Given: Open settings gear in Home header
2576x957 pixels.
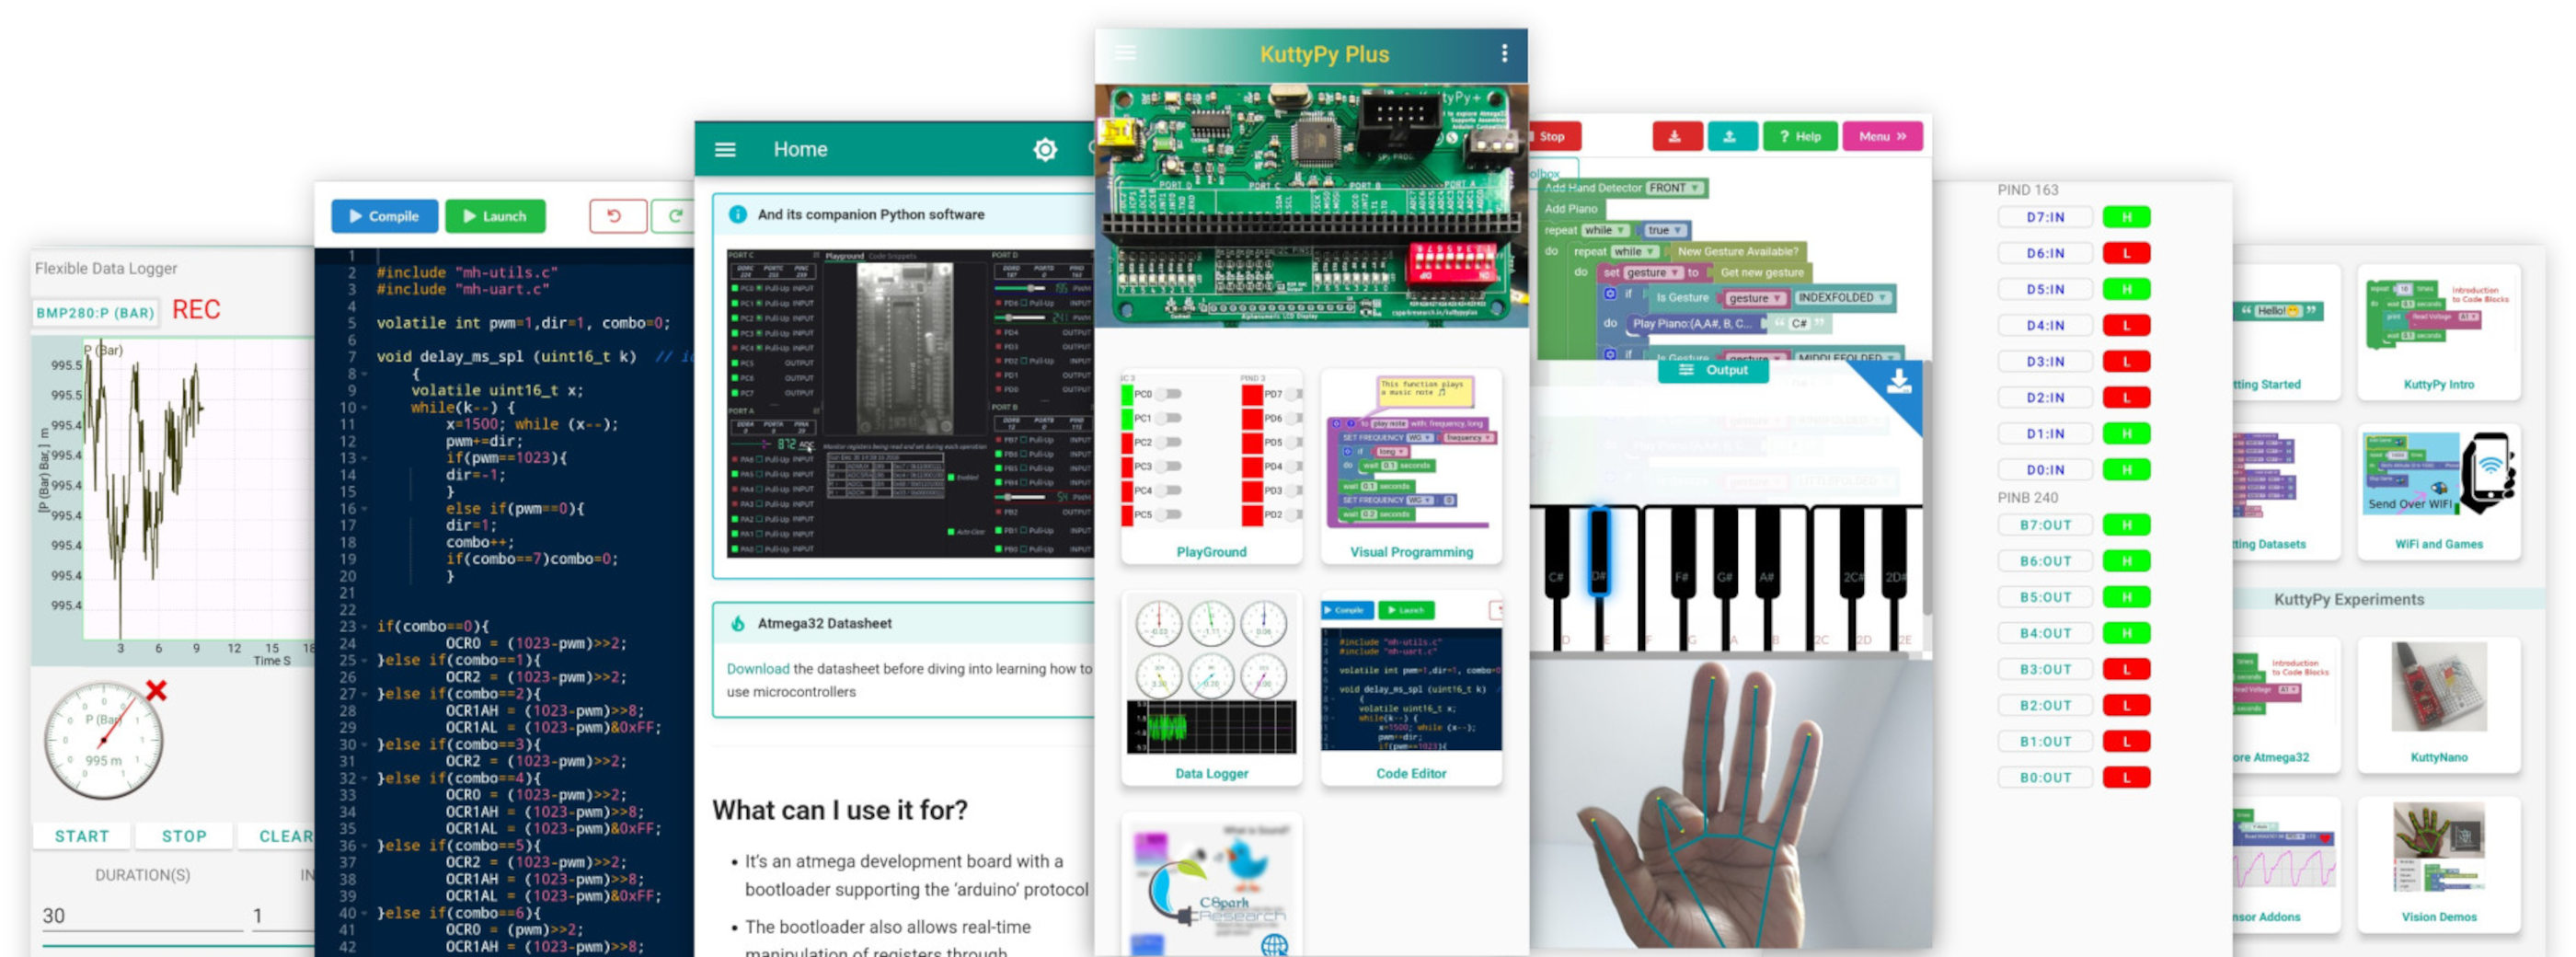Looking at the screenshot, I should (x=1045, y=150).
